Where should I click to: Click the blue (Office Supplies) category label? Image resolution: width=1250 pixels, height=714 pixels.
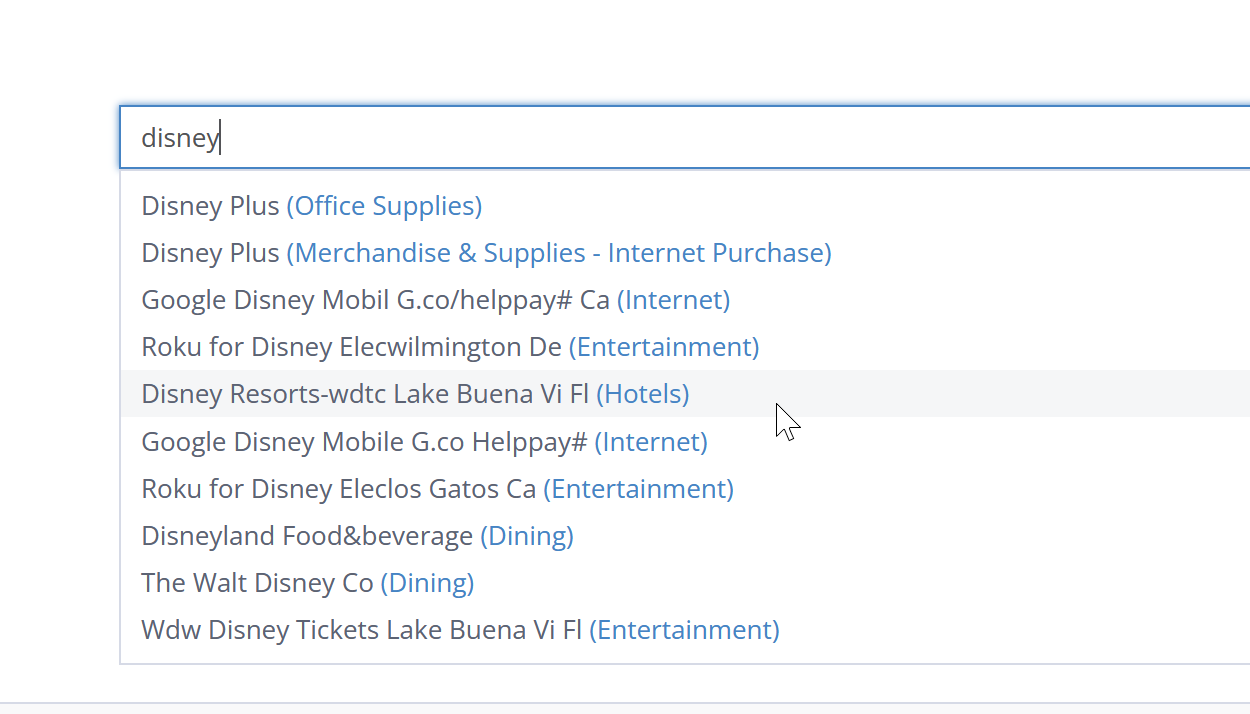pos(384,206)
